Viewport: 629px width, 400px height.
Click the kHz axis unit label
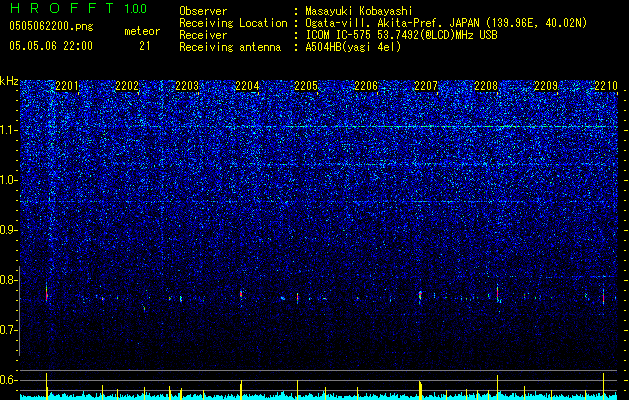[9, 81]
